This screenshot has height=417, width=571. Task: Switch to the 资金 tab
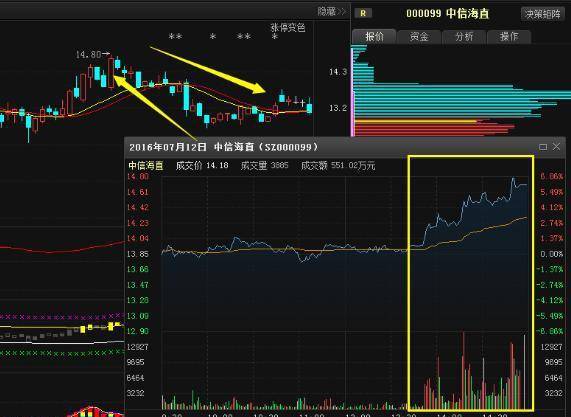(419, 36)
